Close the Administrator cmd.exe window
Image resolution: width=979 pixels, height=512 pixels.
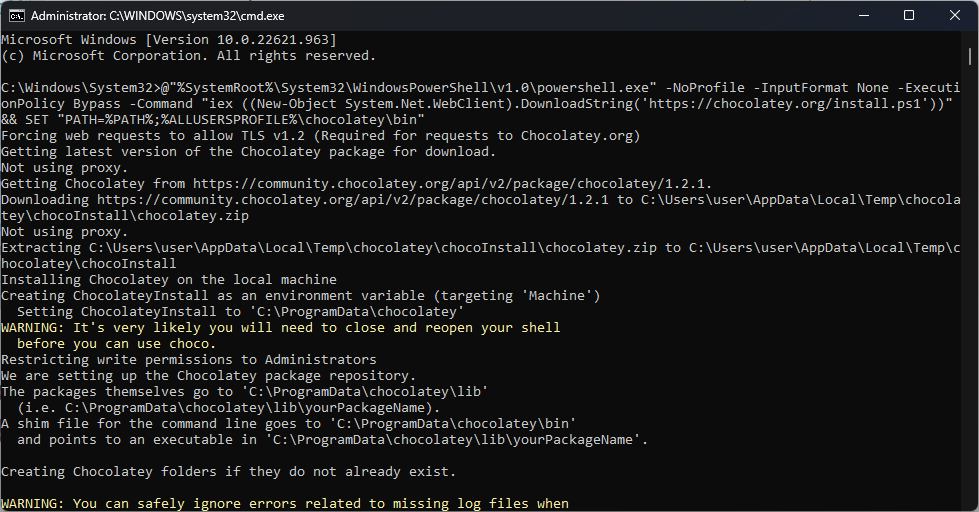pos(955,16)
